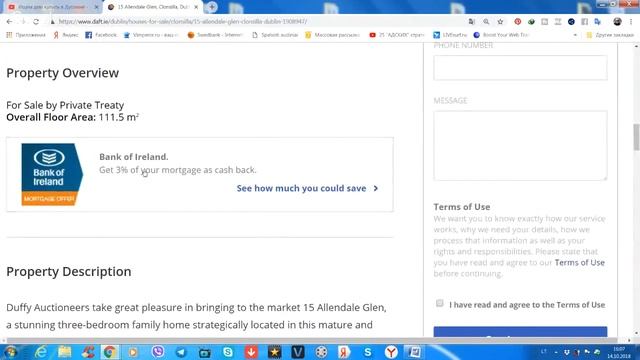Open the light blue Skype taskbar icon
Screen dimensions: 640x360
(228, 352)
